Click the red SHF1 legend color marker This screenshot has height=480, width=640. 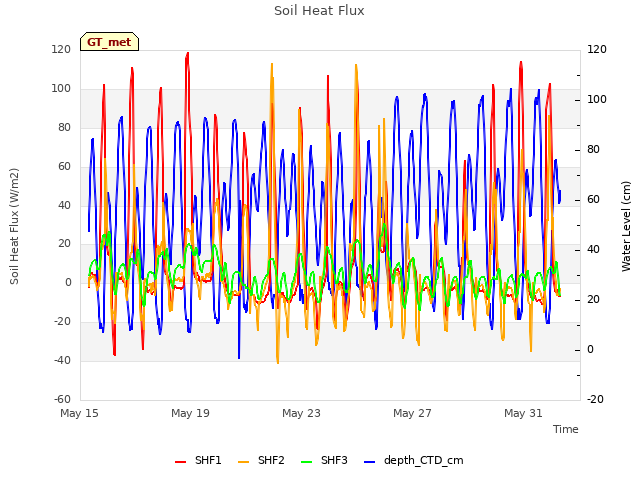click(x=180, y=462)
